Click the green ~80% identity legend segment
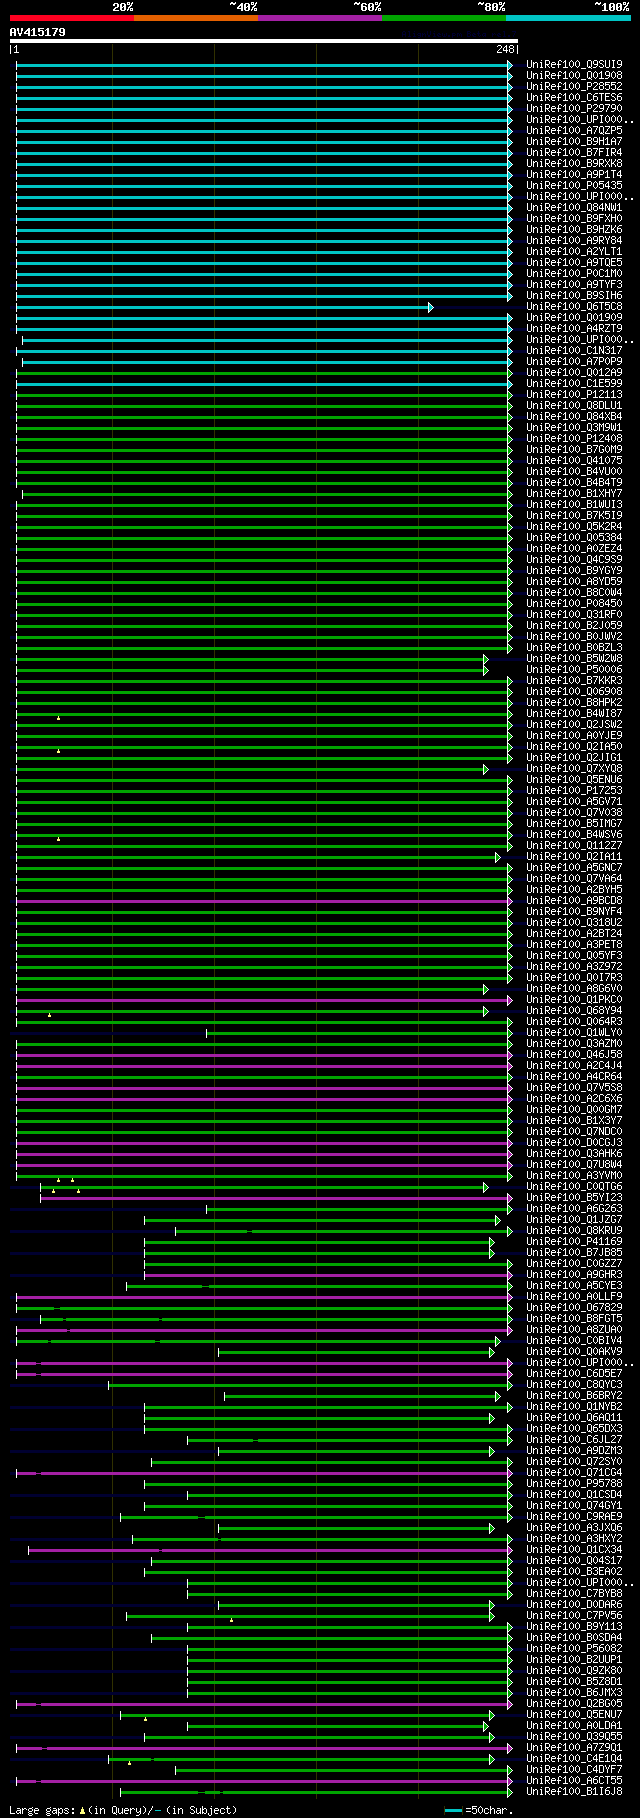 443,18
